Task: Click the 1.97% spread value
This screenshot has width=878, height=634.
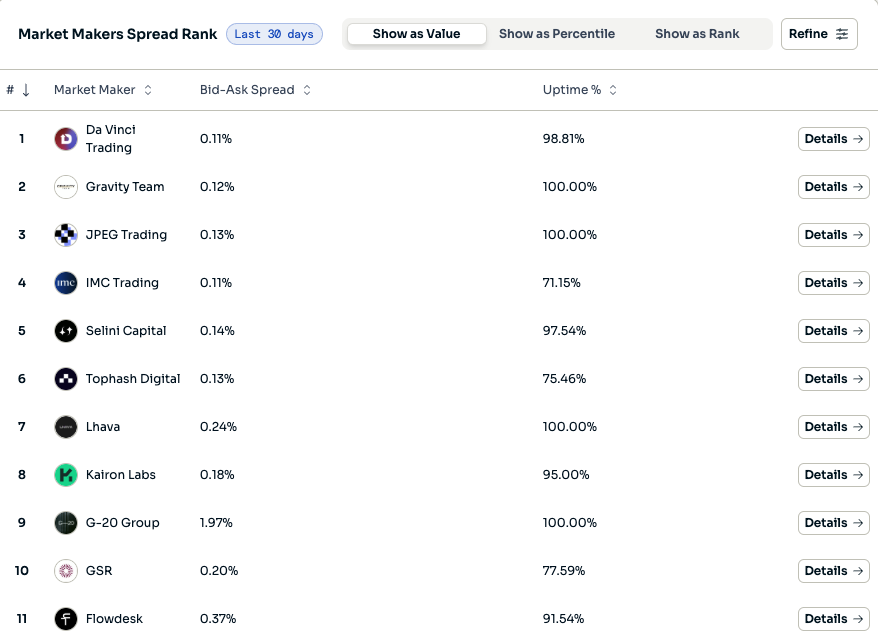Action: pos(216,523)
